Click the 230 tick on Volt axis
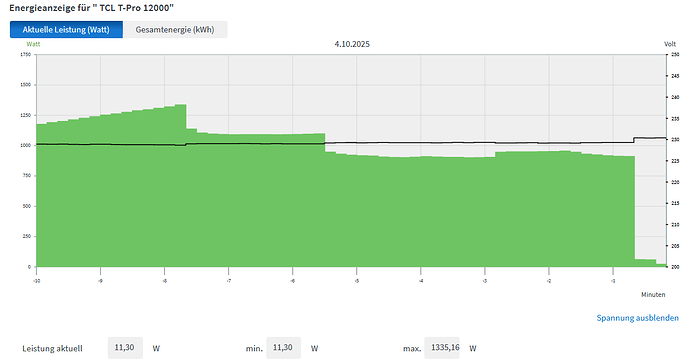690x360 pixels. pyautogui.click(x=675, y=140)
